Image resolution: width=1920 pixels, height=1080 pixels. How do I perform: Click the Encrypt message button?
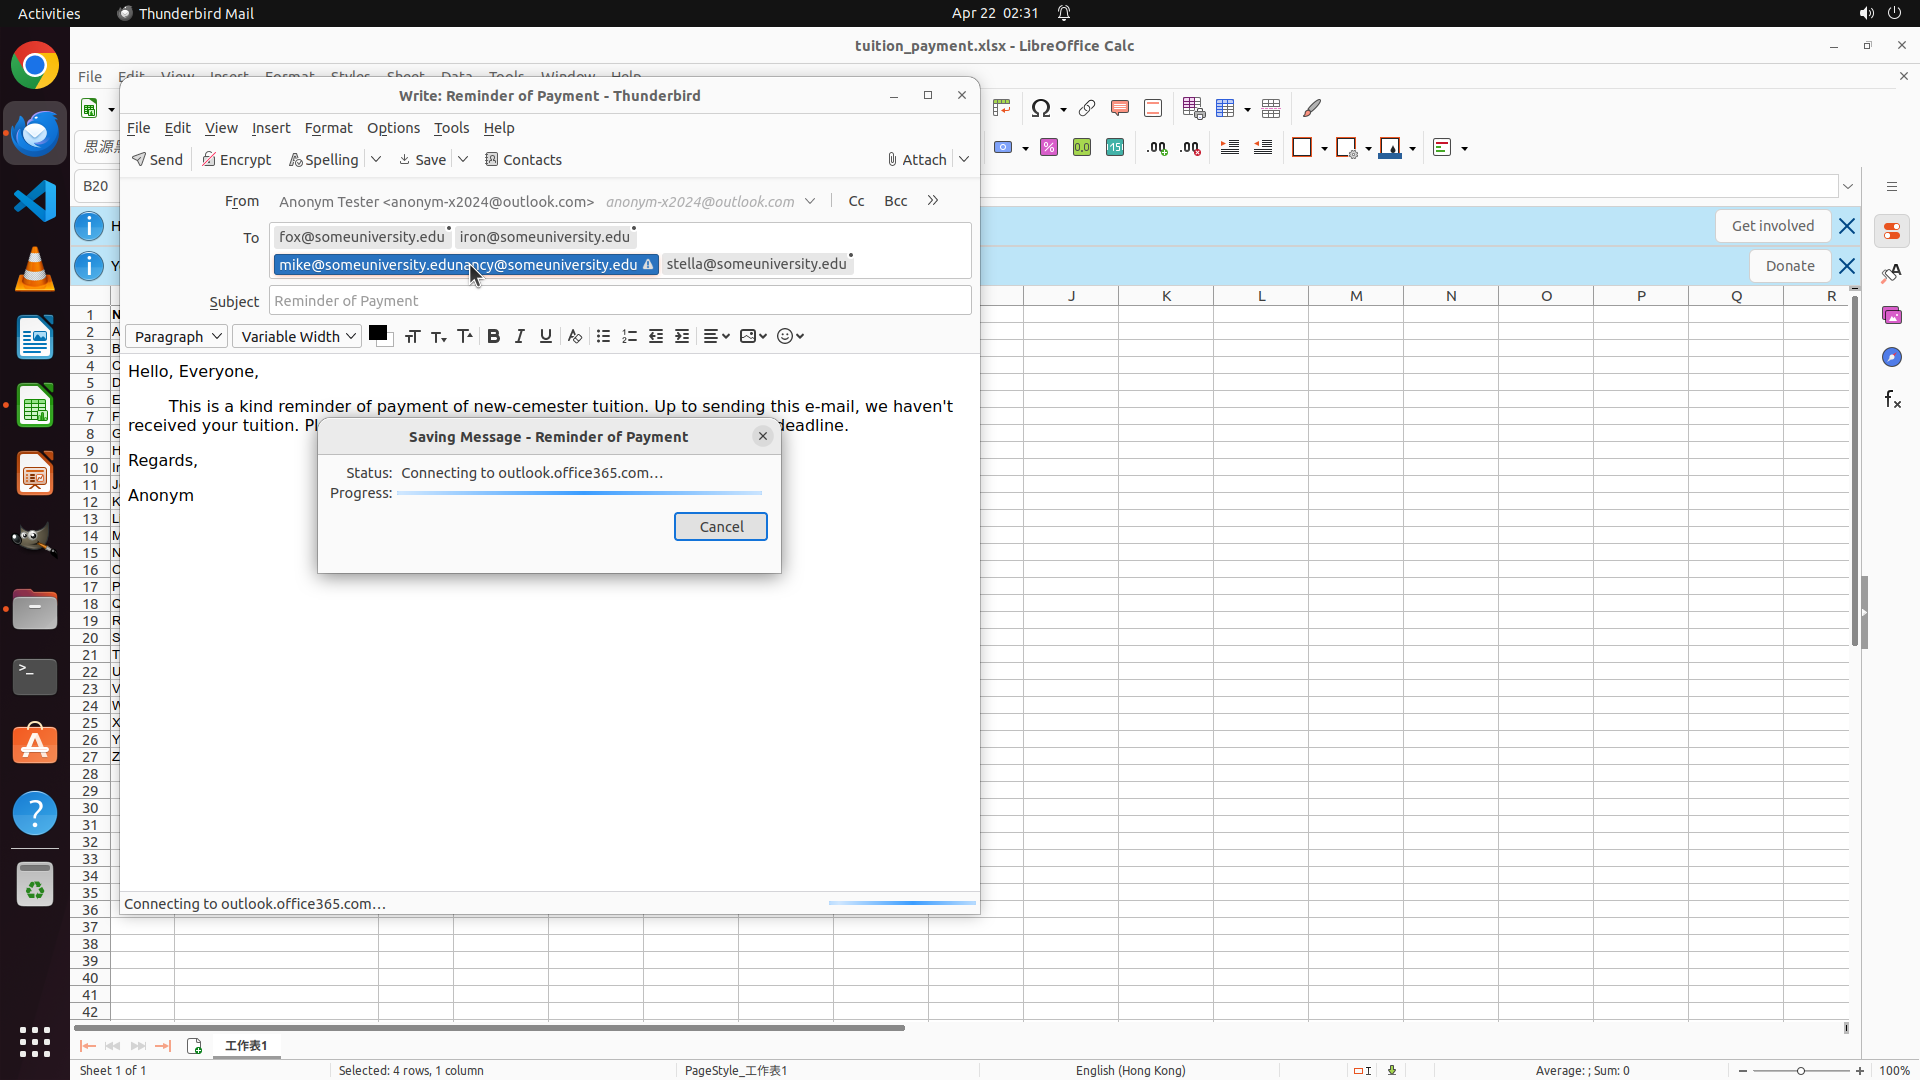tap(236, 160)
